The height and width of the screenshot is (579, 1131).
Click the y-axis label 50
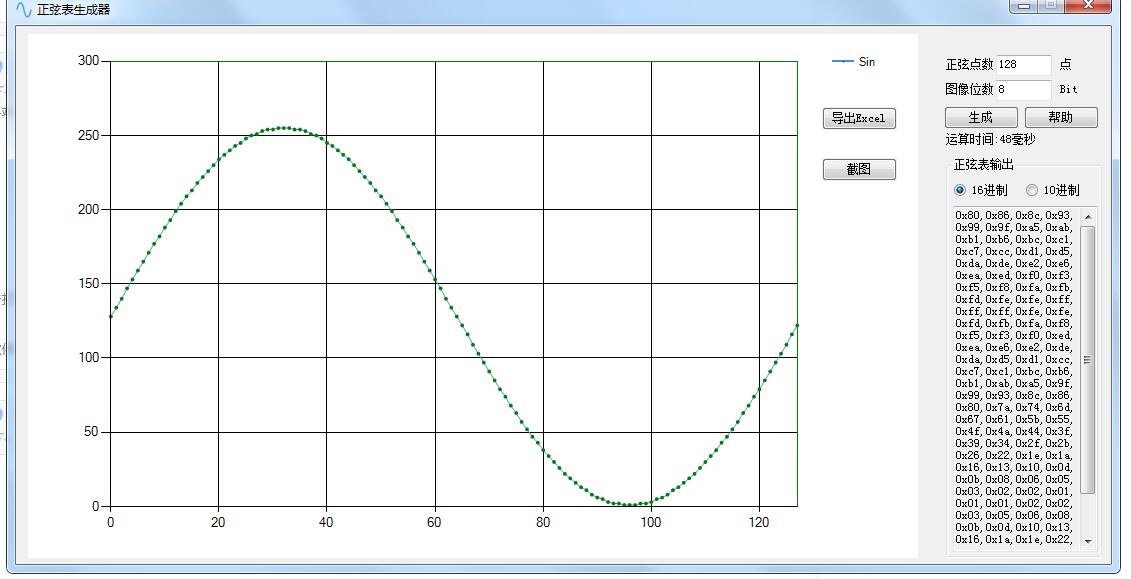[91, 432]
